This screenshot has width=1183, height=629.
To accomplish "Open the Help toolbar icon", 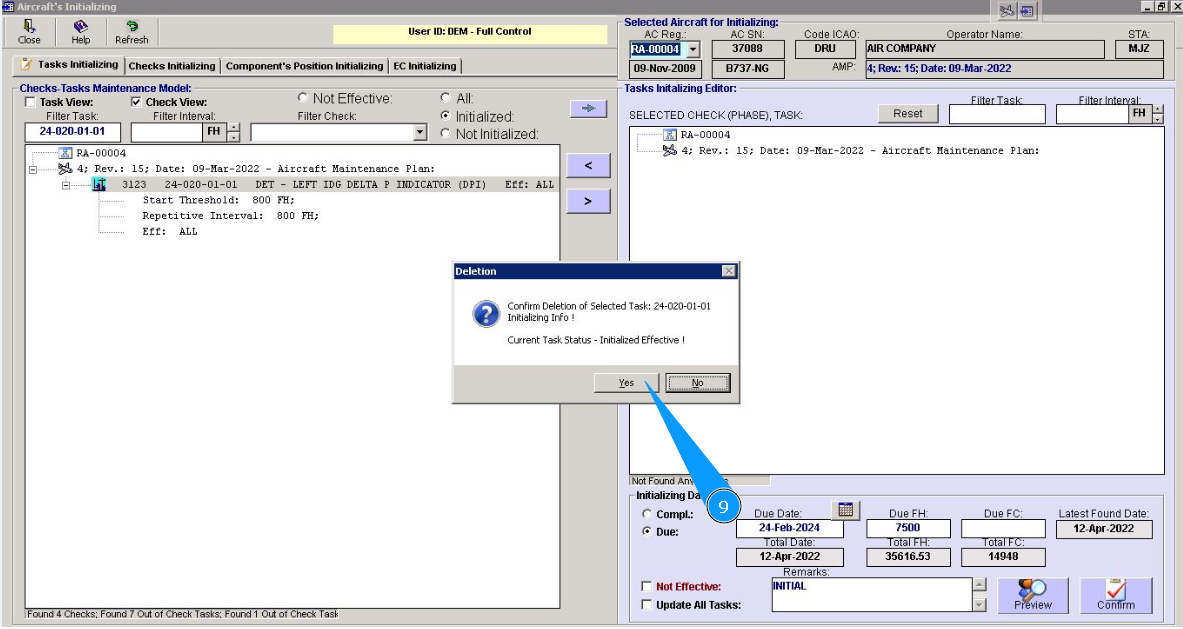I will [x=81, y=32].
